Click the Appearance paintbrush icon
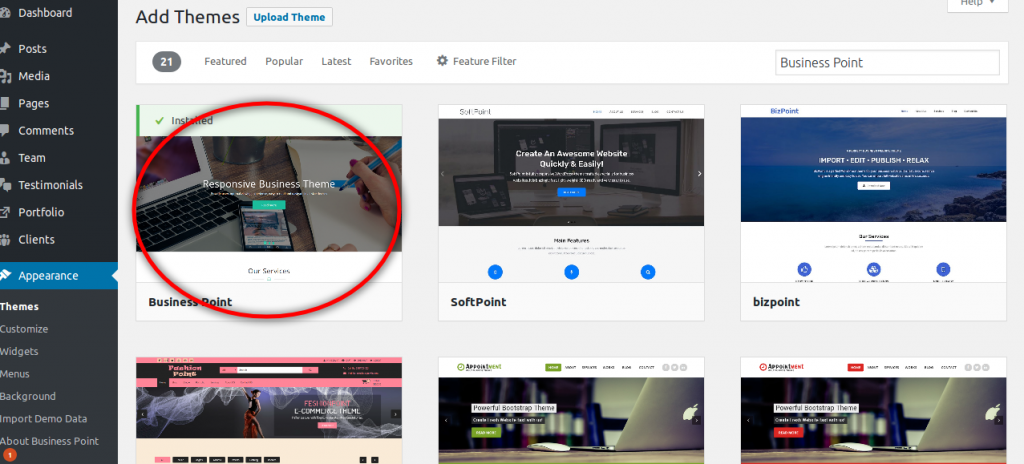This screenshot has width=1024, height=464. point(5,275)
